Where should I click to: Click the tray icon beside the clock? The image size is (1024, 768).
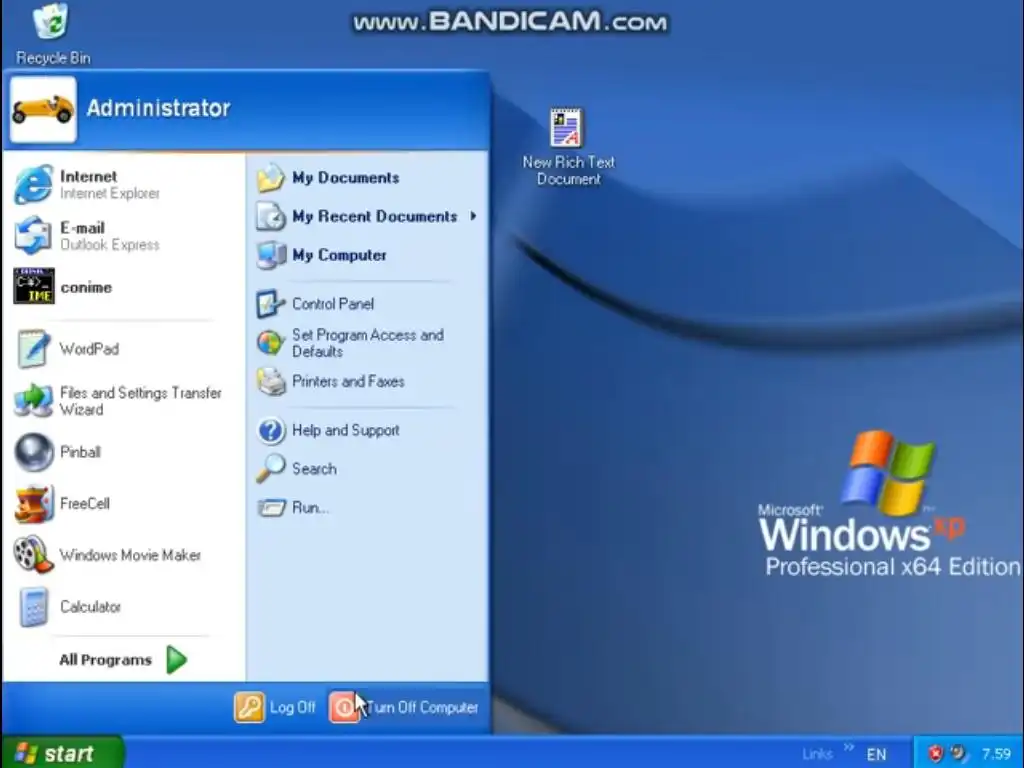(959, 754)
